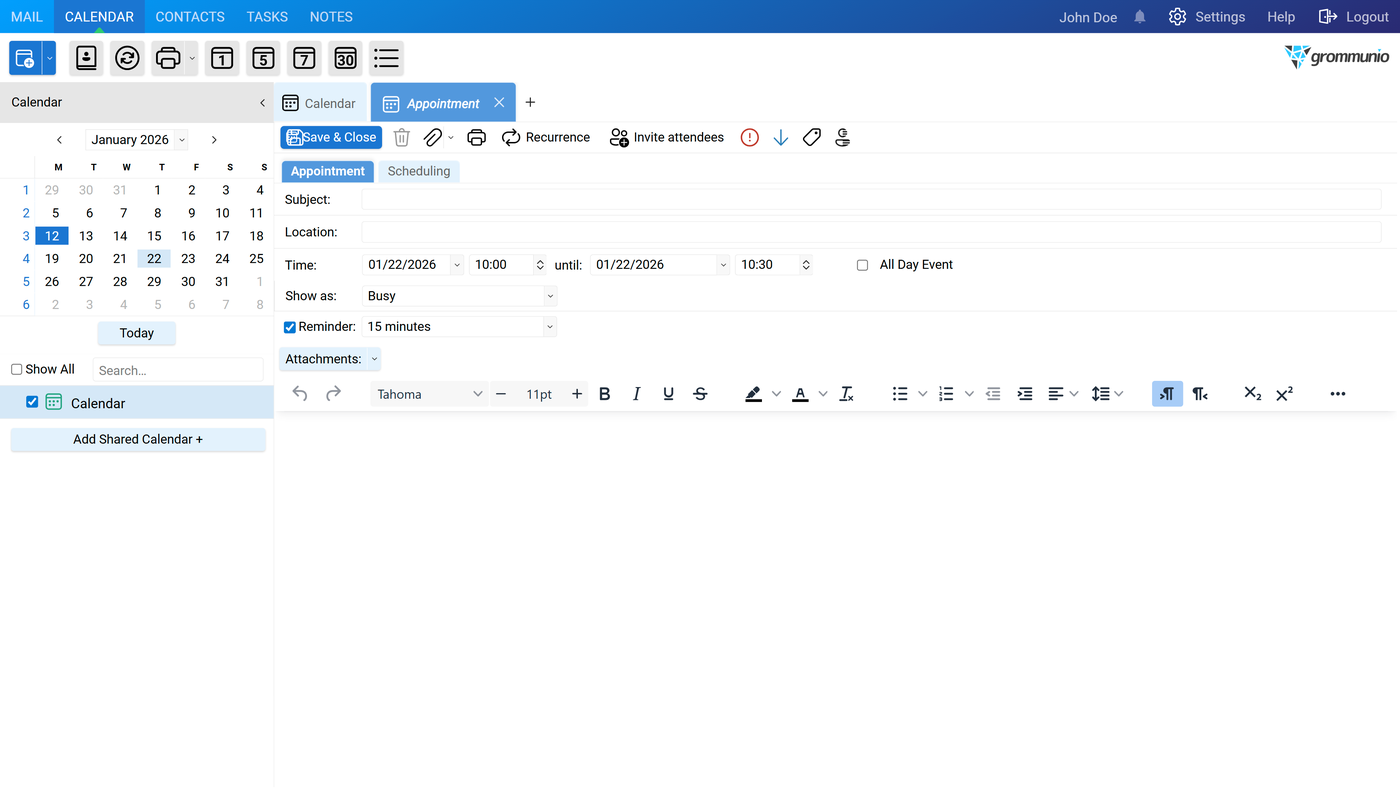Toggle italic formatting
1400x788 pixels.
(x=637, y=394)
